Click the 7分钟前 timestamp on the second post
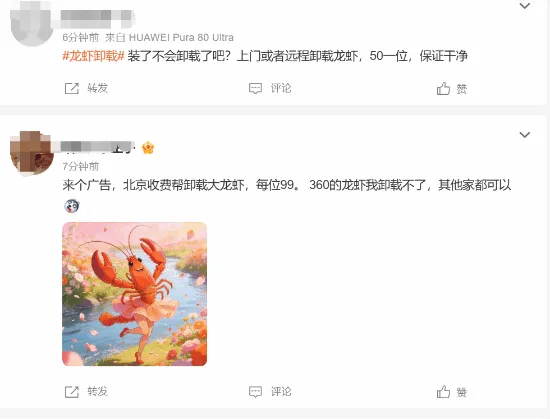The height and width of the screenshot is (419, 550). [x=81, y=166]
